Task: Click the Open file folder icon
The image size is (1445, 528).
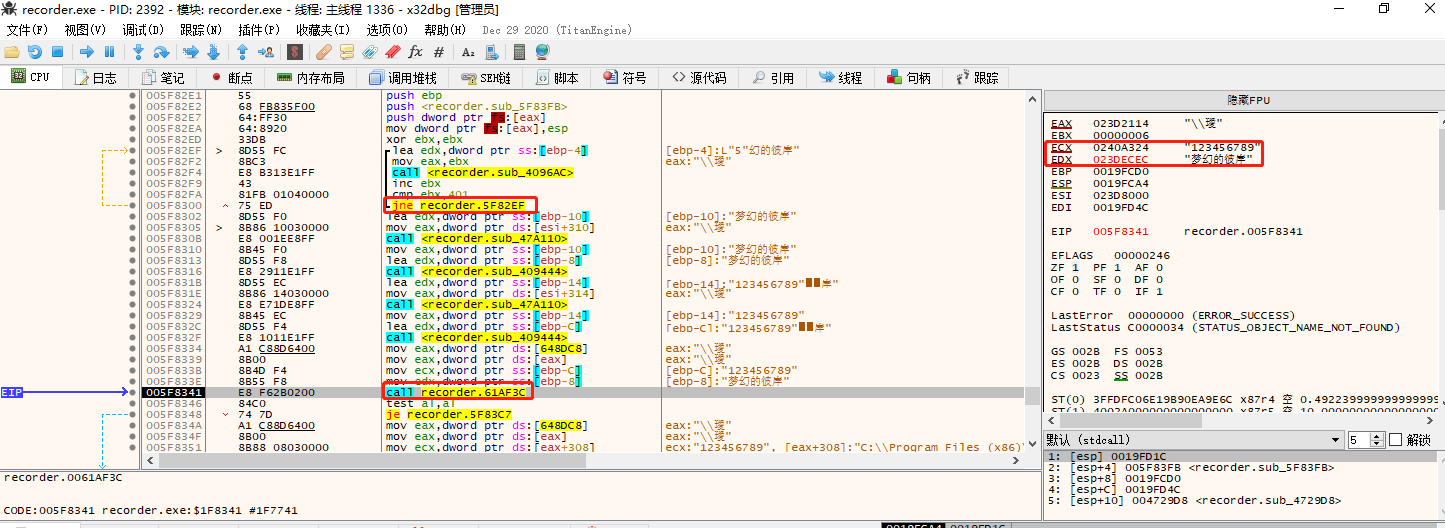Action: (x=12, y=51)
